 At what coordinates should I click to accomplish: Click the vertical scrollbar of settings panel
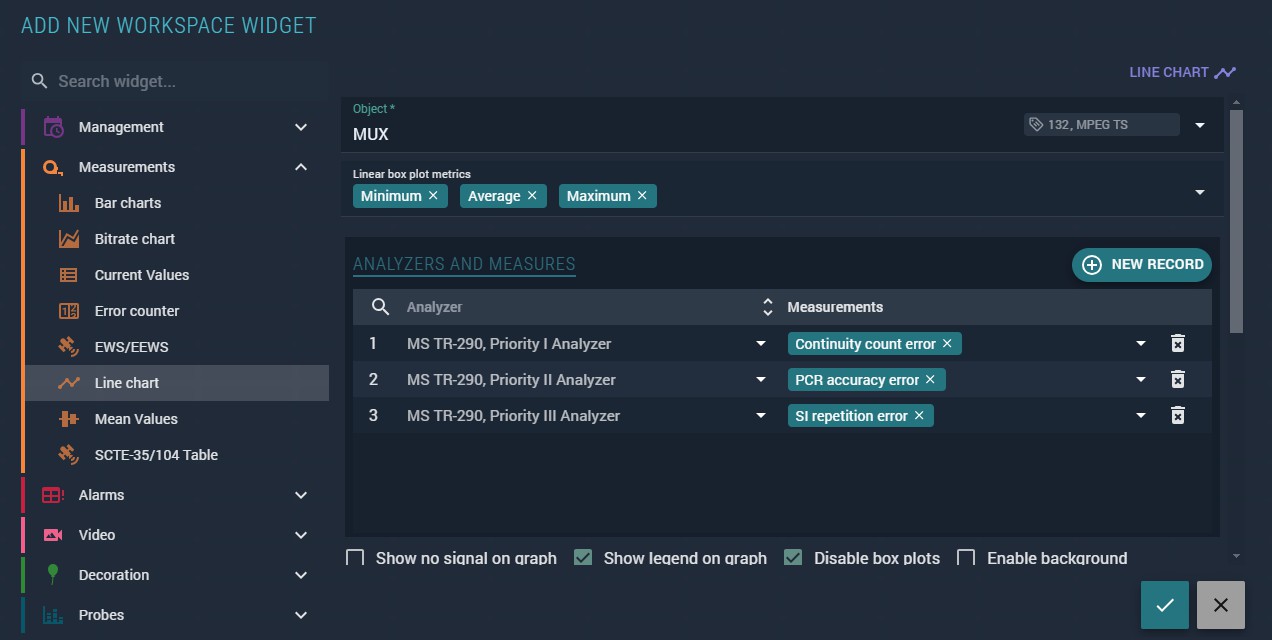point(1236,220)
